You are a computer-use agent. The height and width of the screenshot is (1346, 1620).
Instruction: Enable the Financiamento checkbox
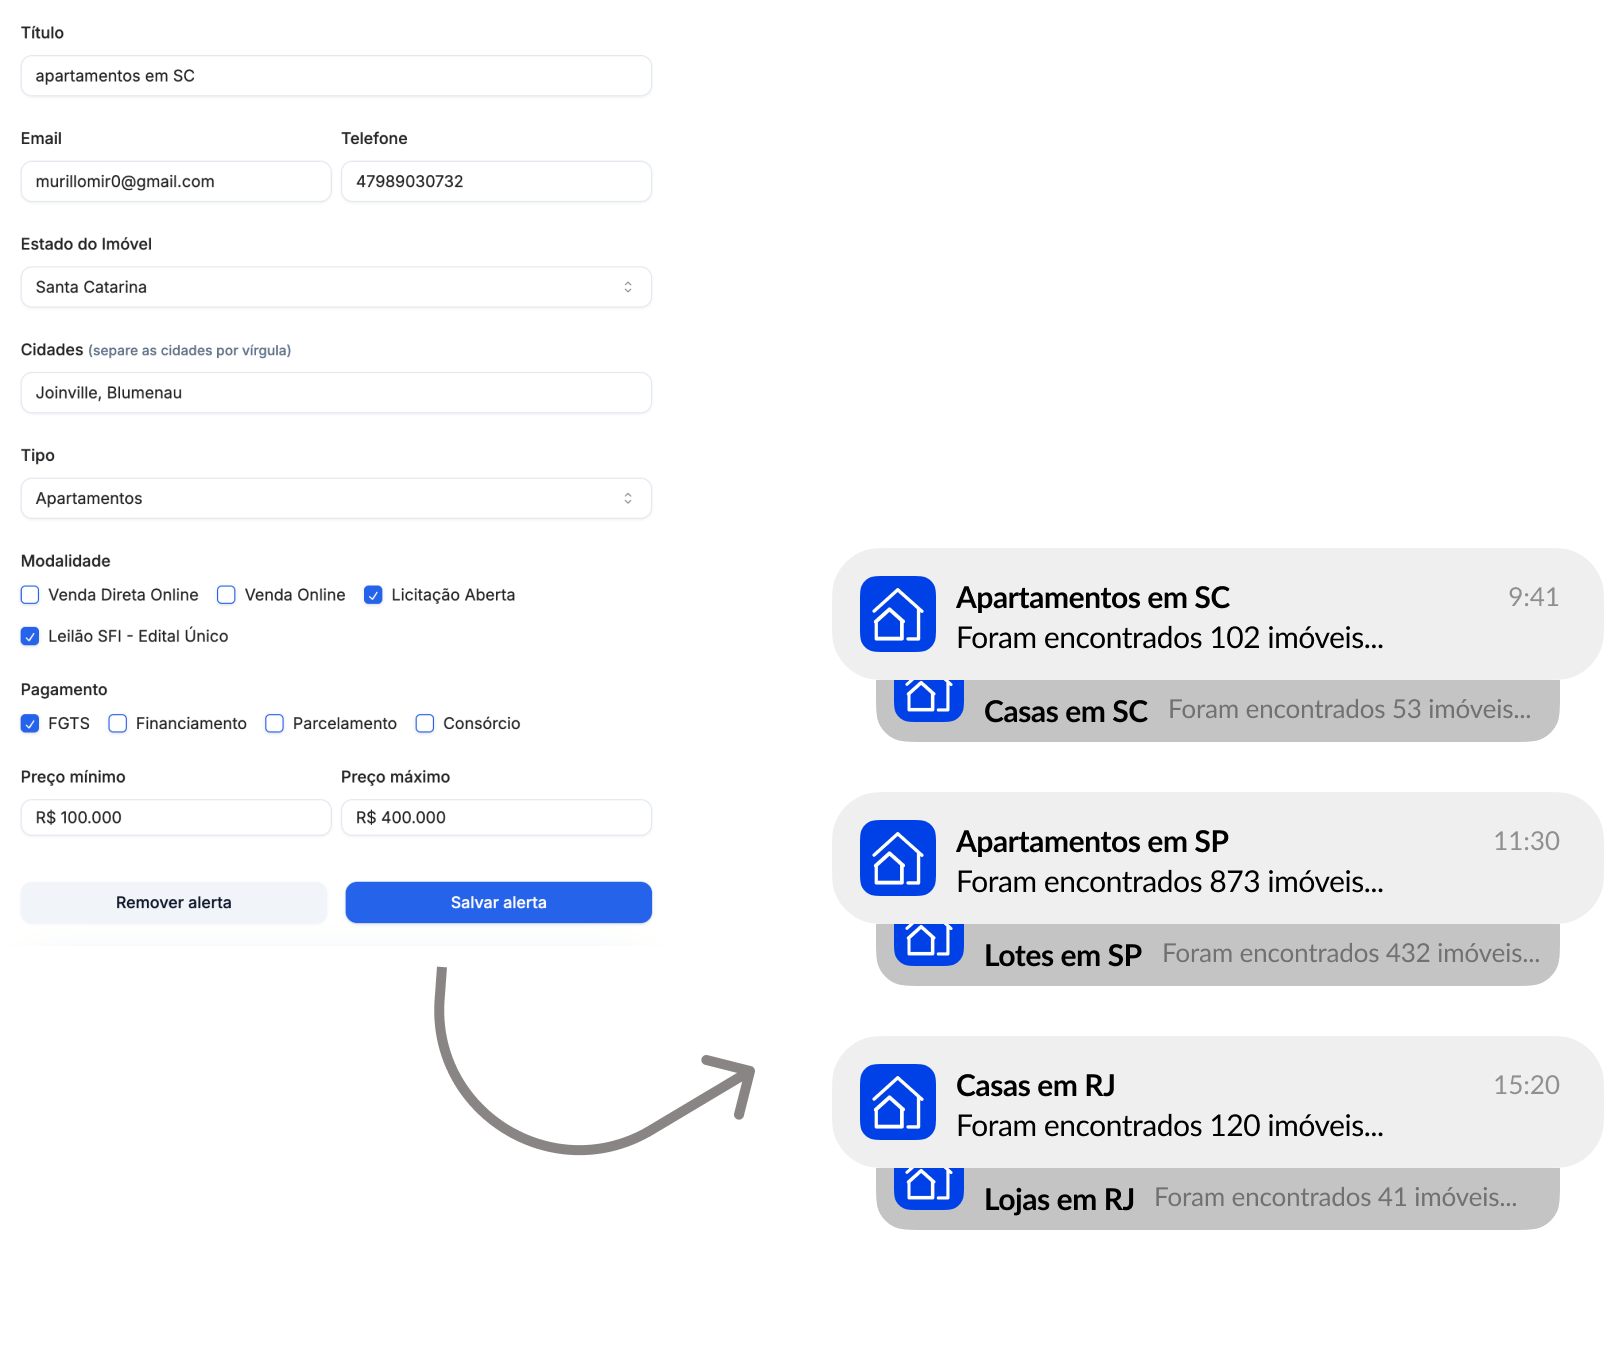[x=118, y=723]
